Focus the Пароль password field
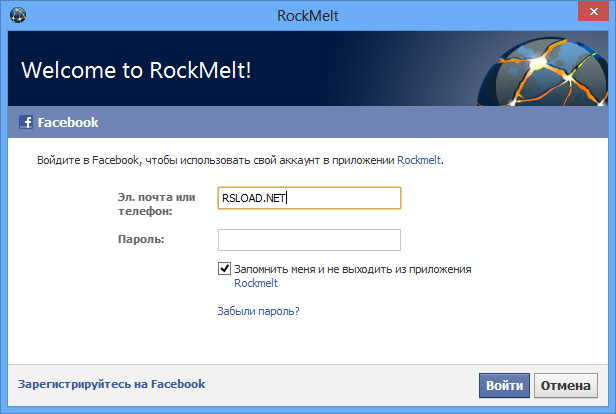This screenshot has height=414, width=616. (309, 240)
